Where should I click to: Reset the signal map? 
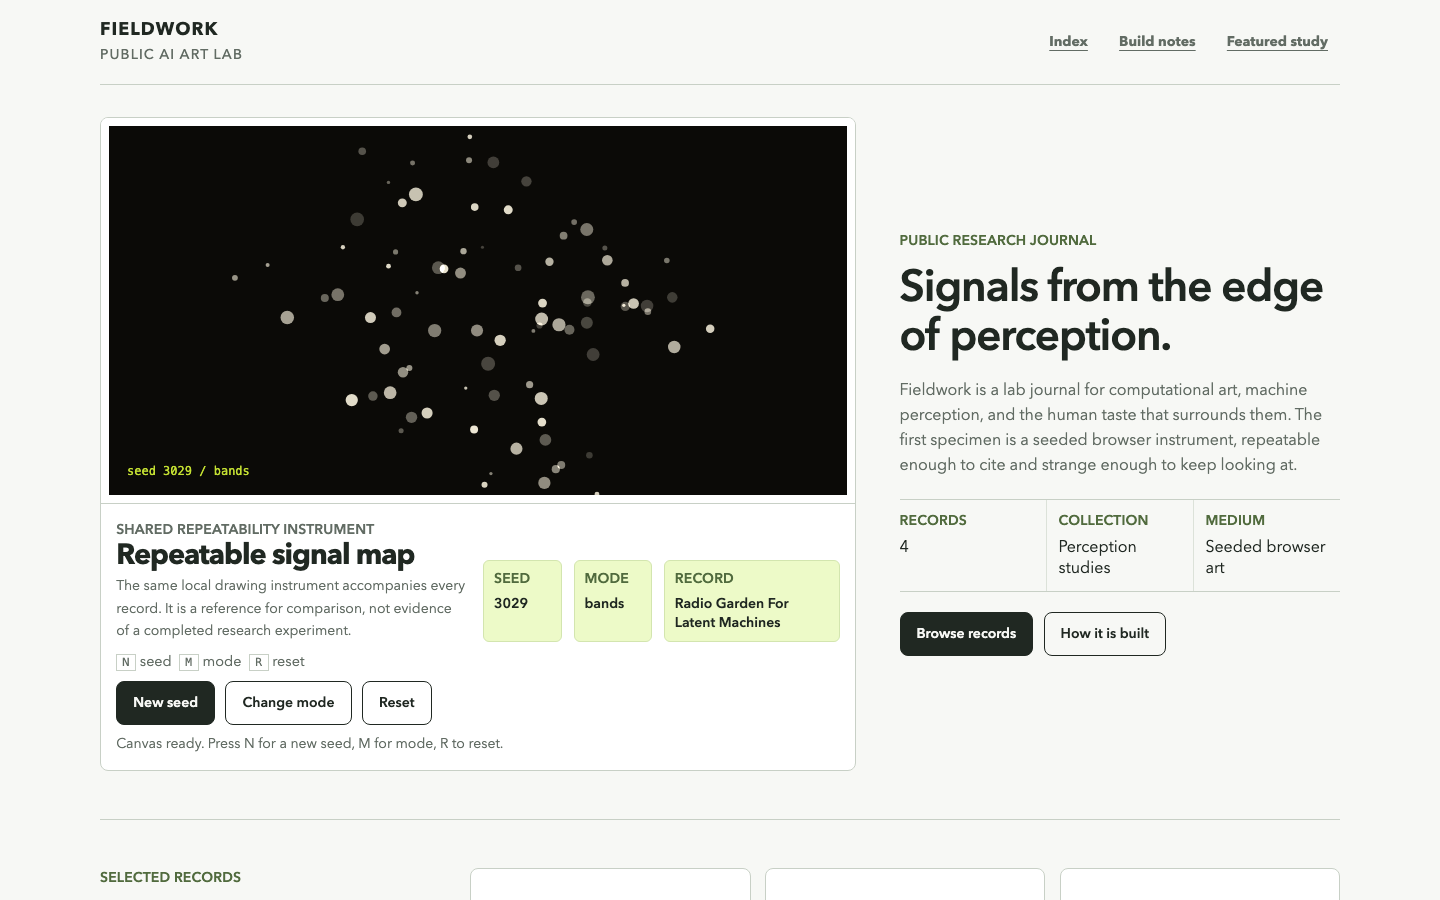click(x=397, y=703)
